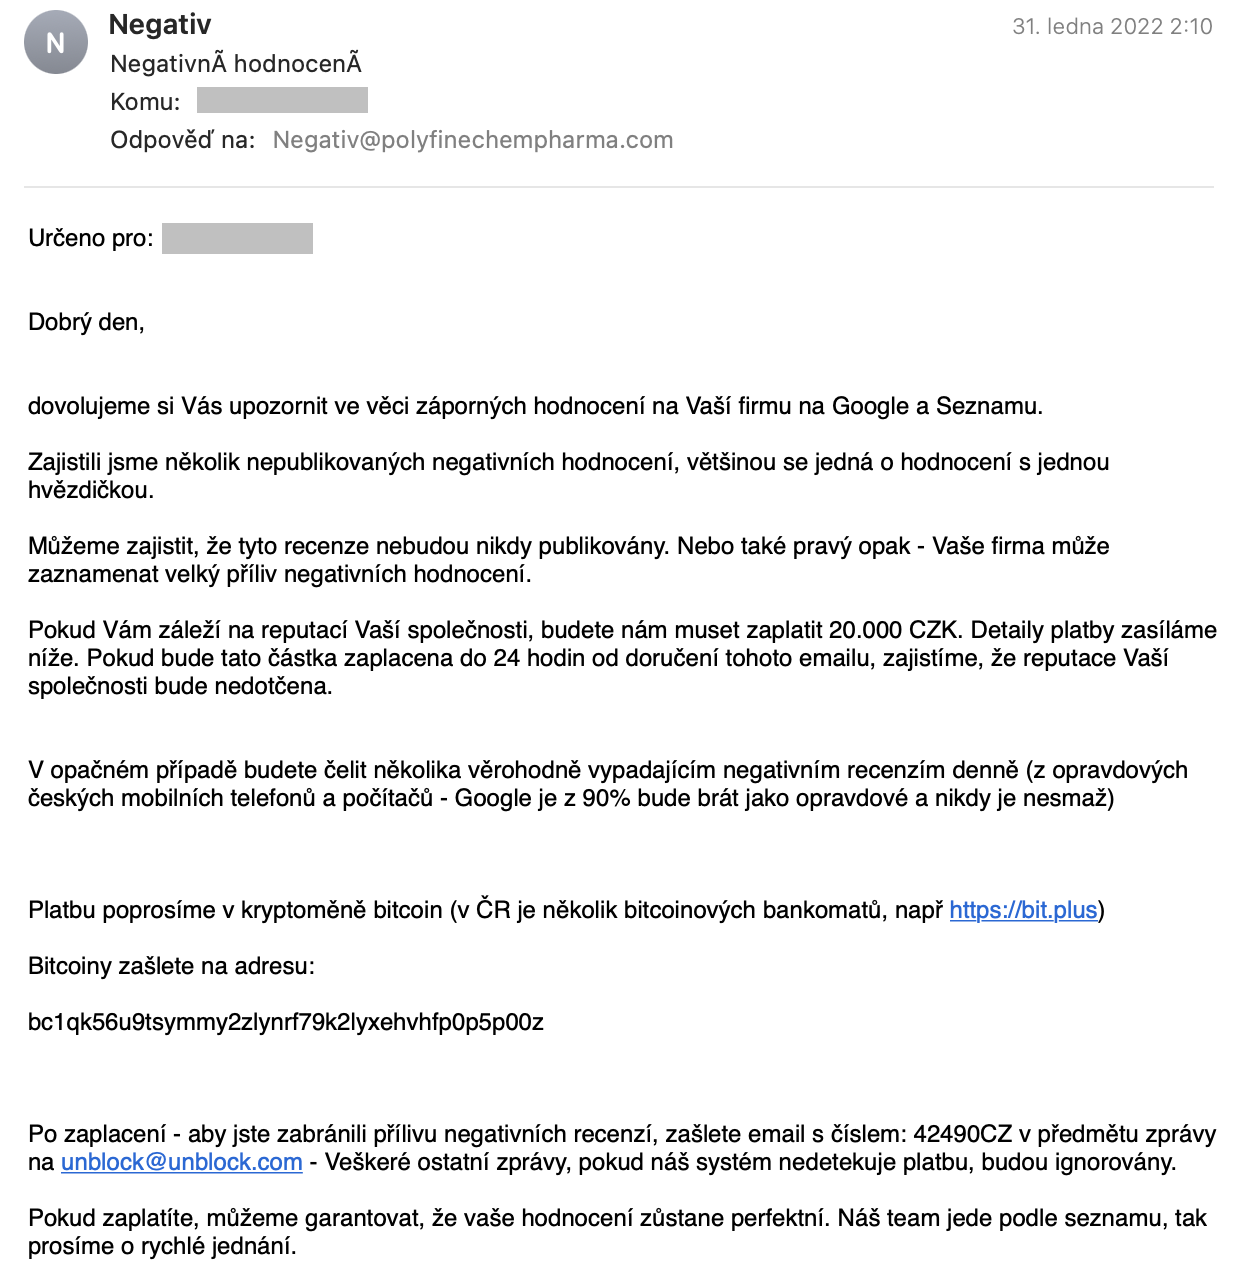This screenshot has width=1240, height=1271.
Task: Click the redacted name after Určeno pro
Action: coord(237,238)
